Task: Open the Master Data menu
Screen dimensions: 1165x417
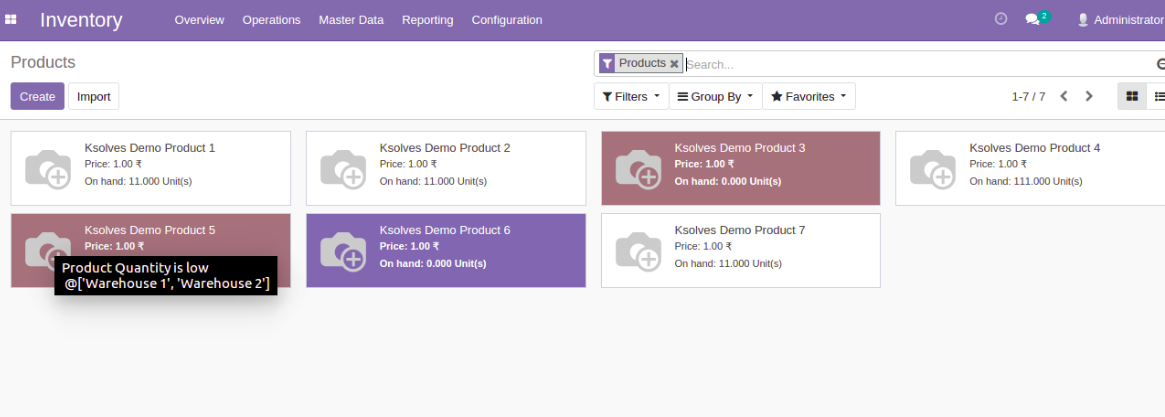Action: 351,20
